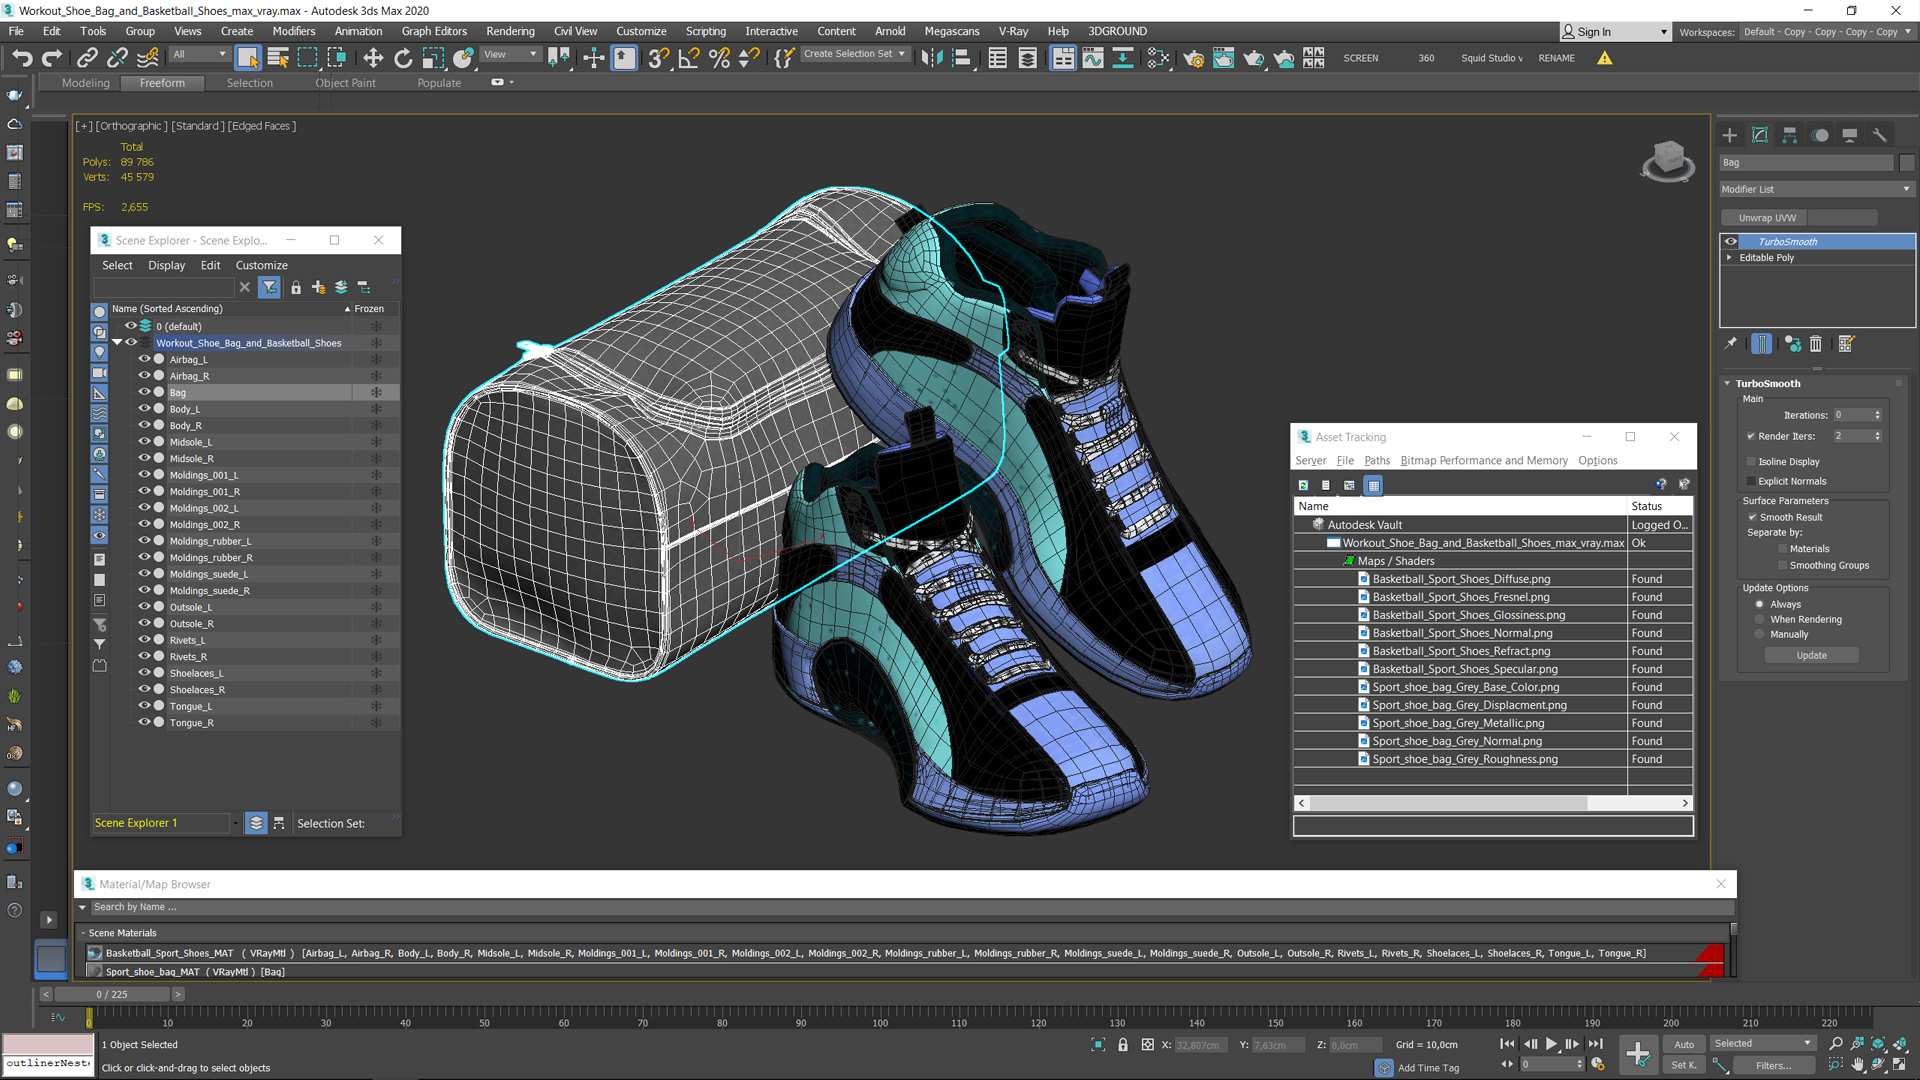Open the Utilities wrench panel
This screenshot has height=1080, width=1920.
(x=1880, y=135)
